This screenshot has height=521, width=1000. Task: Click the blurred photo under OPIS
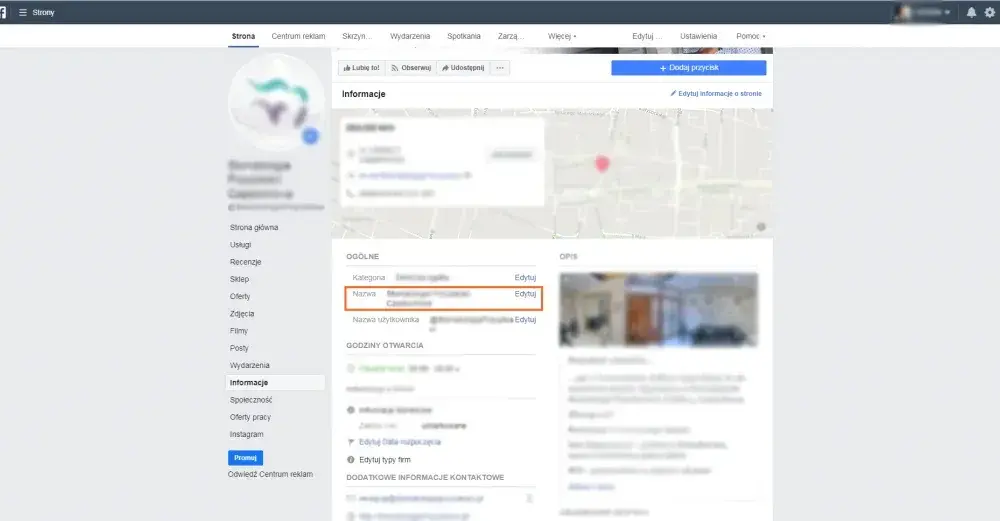[659, 310]
